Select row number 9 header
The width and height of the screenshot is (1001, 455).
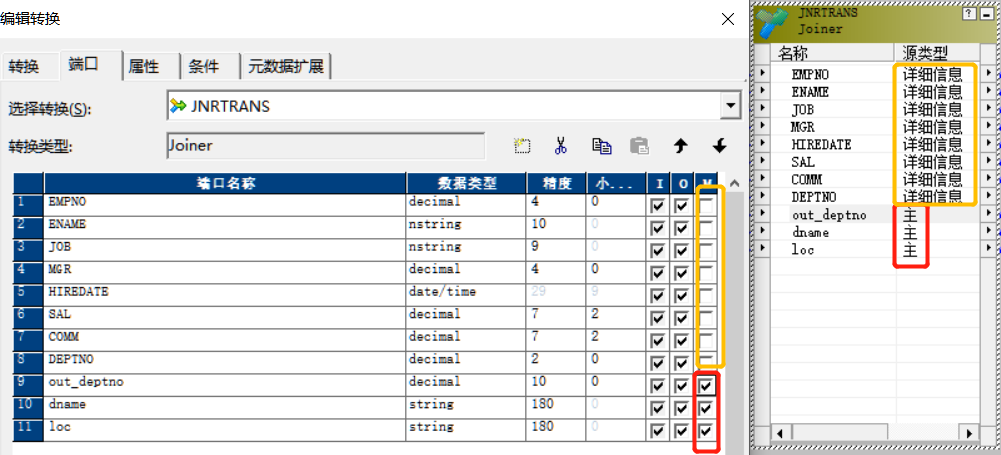[29, 385]
